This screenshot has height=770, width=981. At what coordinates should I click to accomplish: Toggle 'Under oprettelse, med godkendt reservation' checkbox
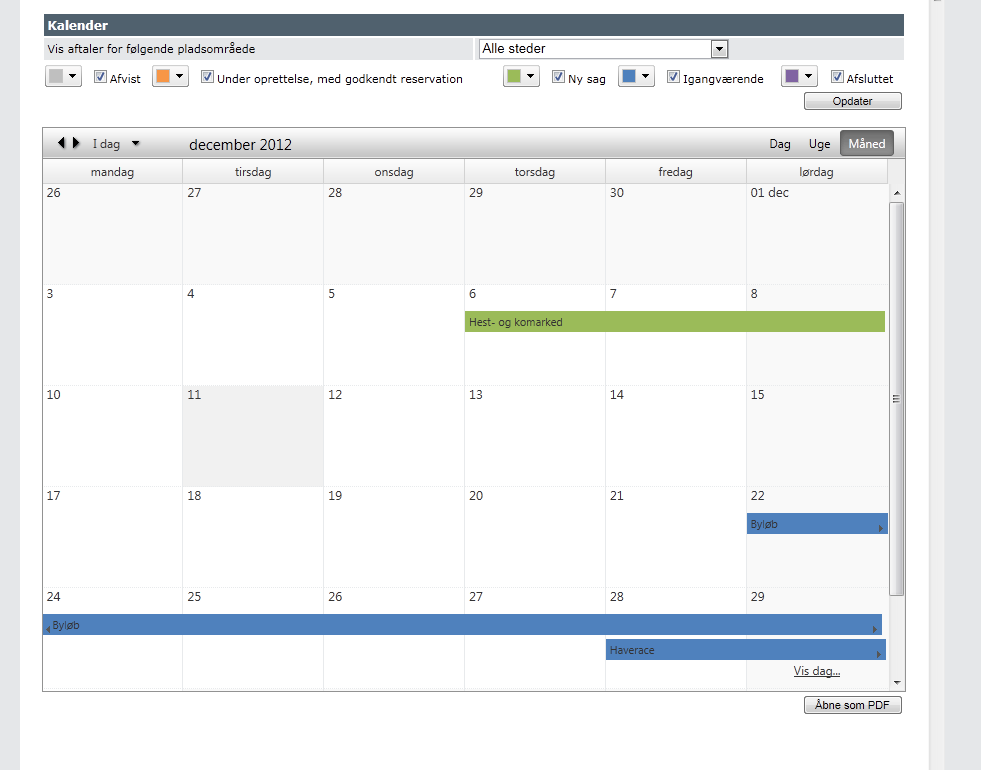207,77
